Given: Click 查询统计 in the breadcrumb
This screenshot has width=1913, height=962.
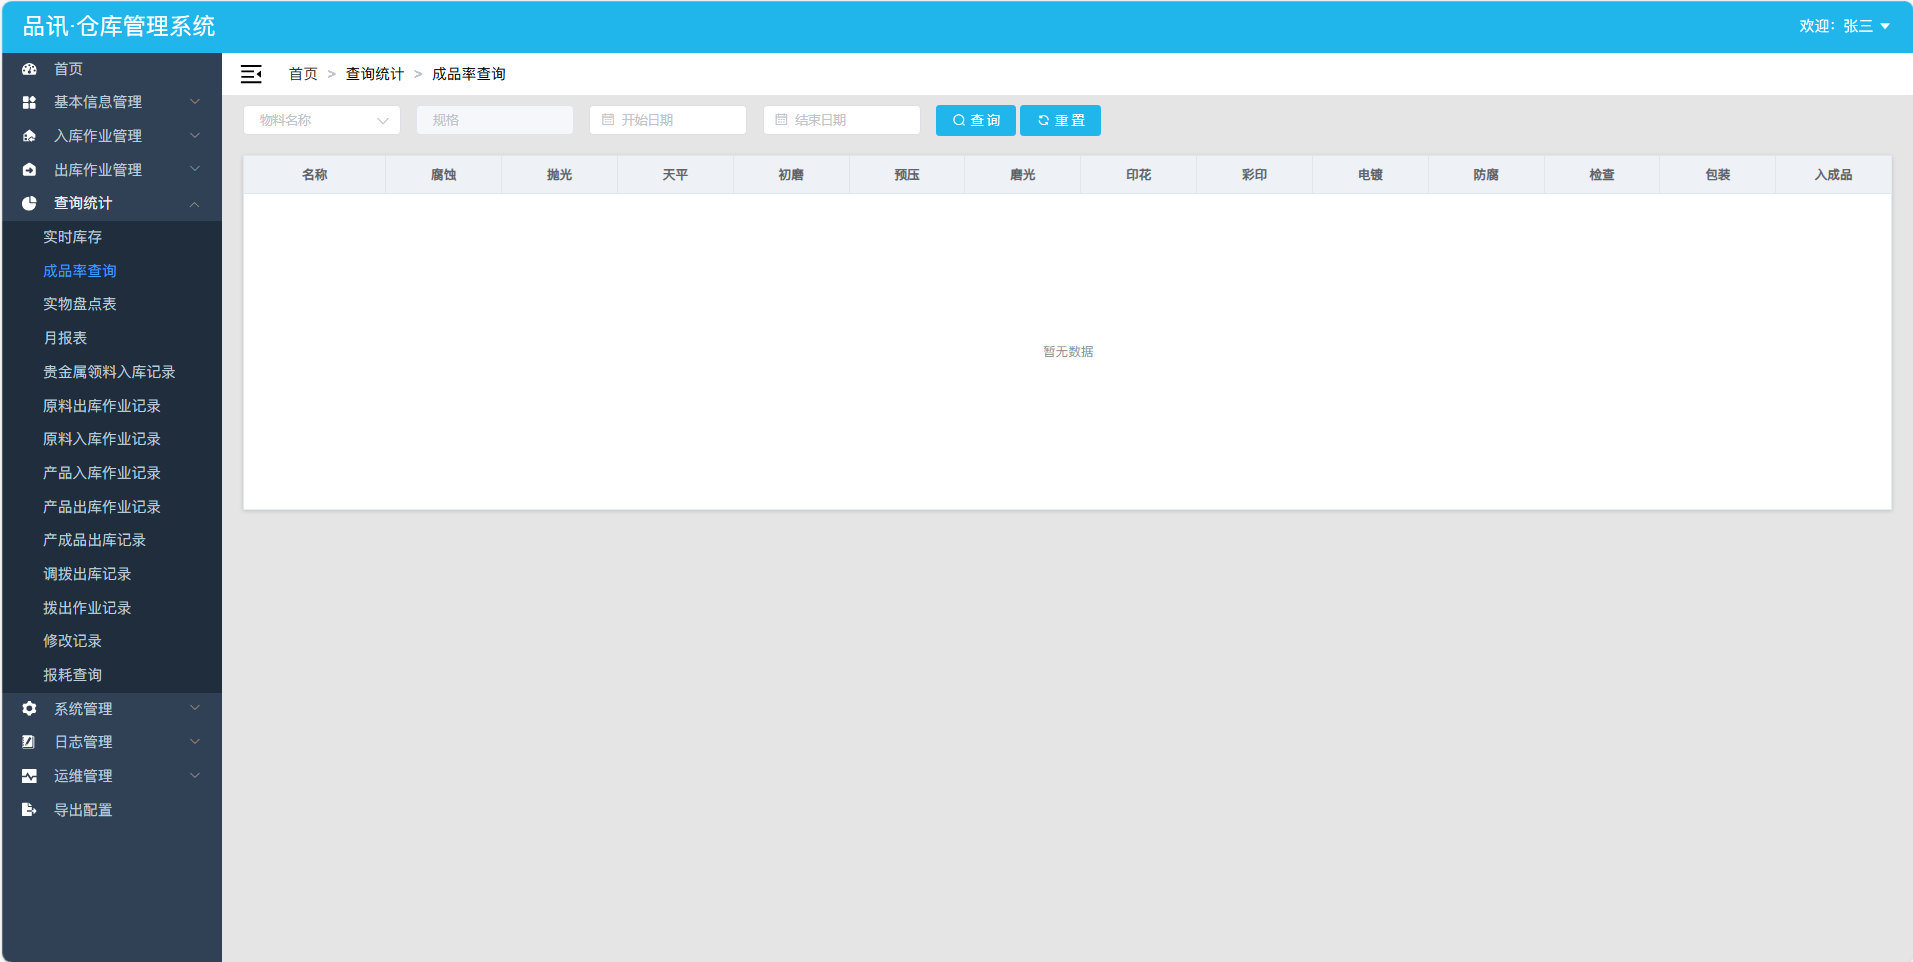Looking at the screenshot, I should tap(375, 74).
